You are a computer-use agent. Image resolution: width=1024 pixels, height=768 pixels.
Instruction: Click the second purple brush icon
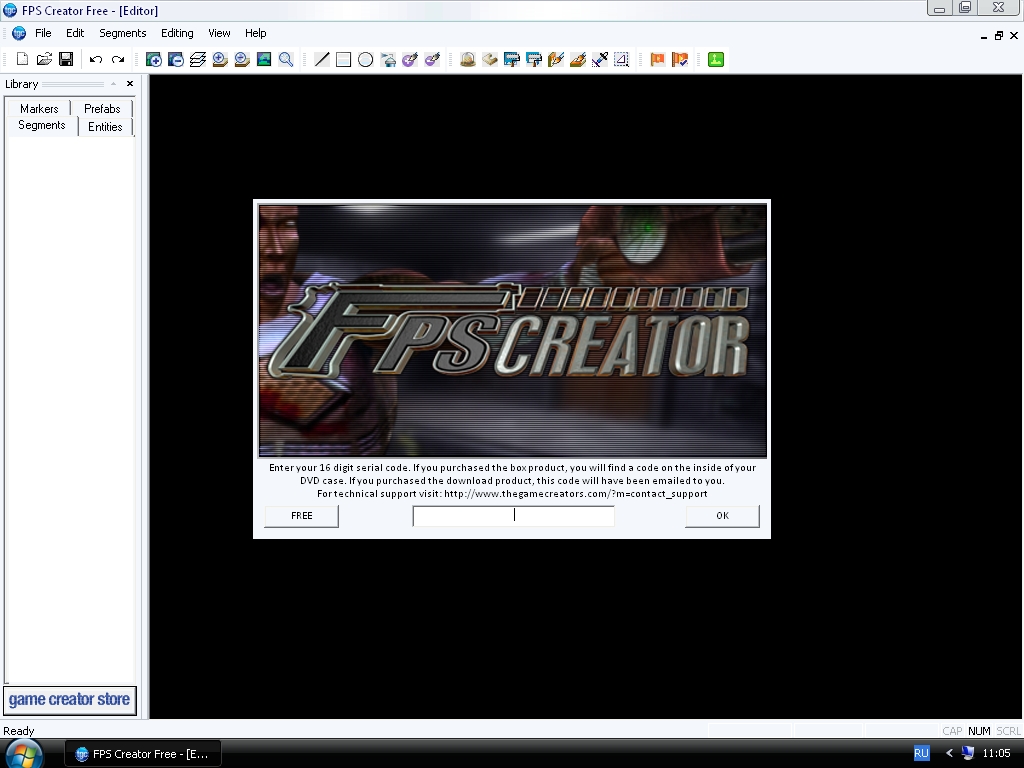pos(432,59)
